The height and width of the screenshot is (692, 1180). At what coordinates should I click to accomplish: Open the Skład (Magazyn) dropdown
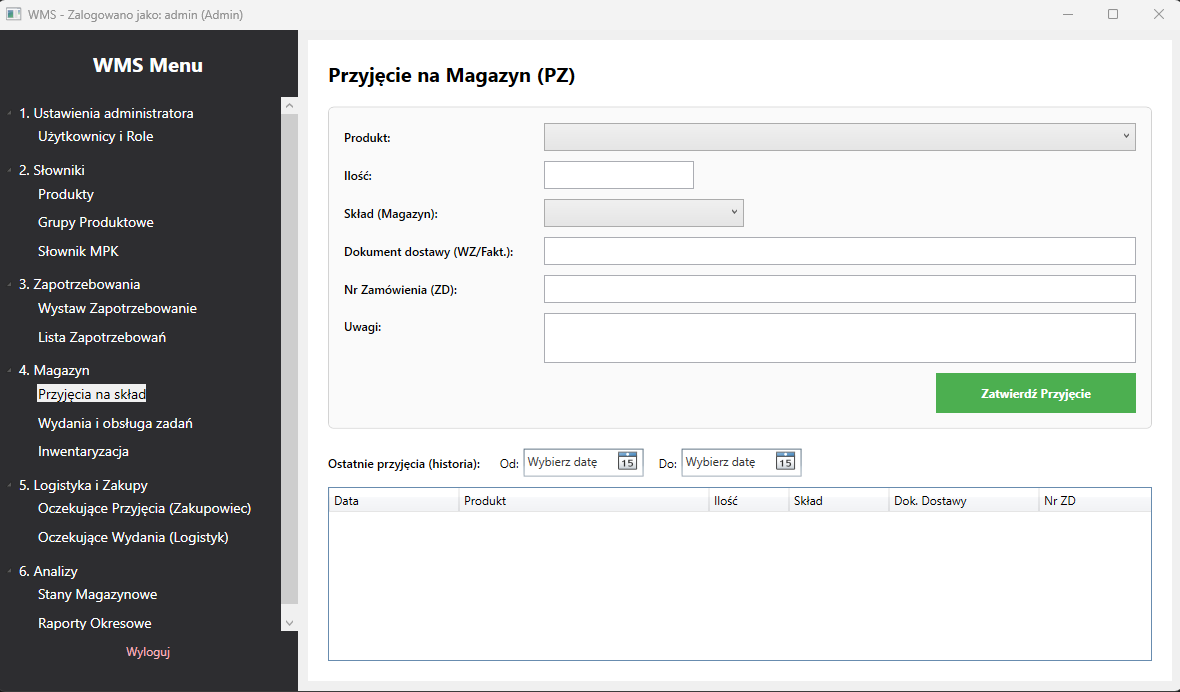point(643,213)
